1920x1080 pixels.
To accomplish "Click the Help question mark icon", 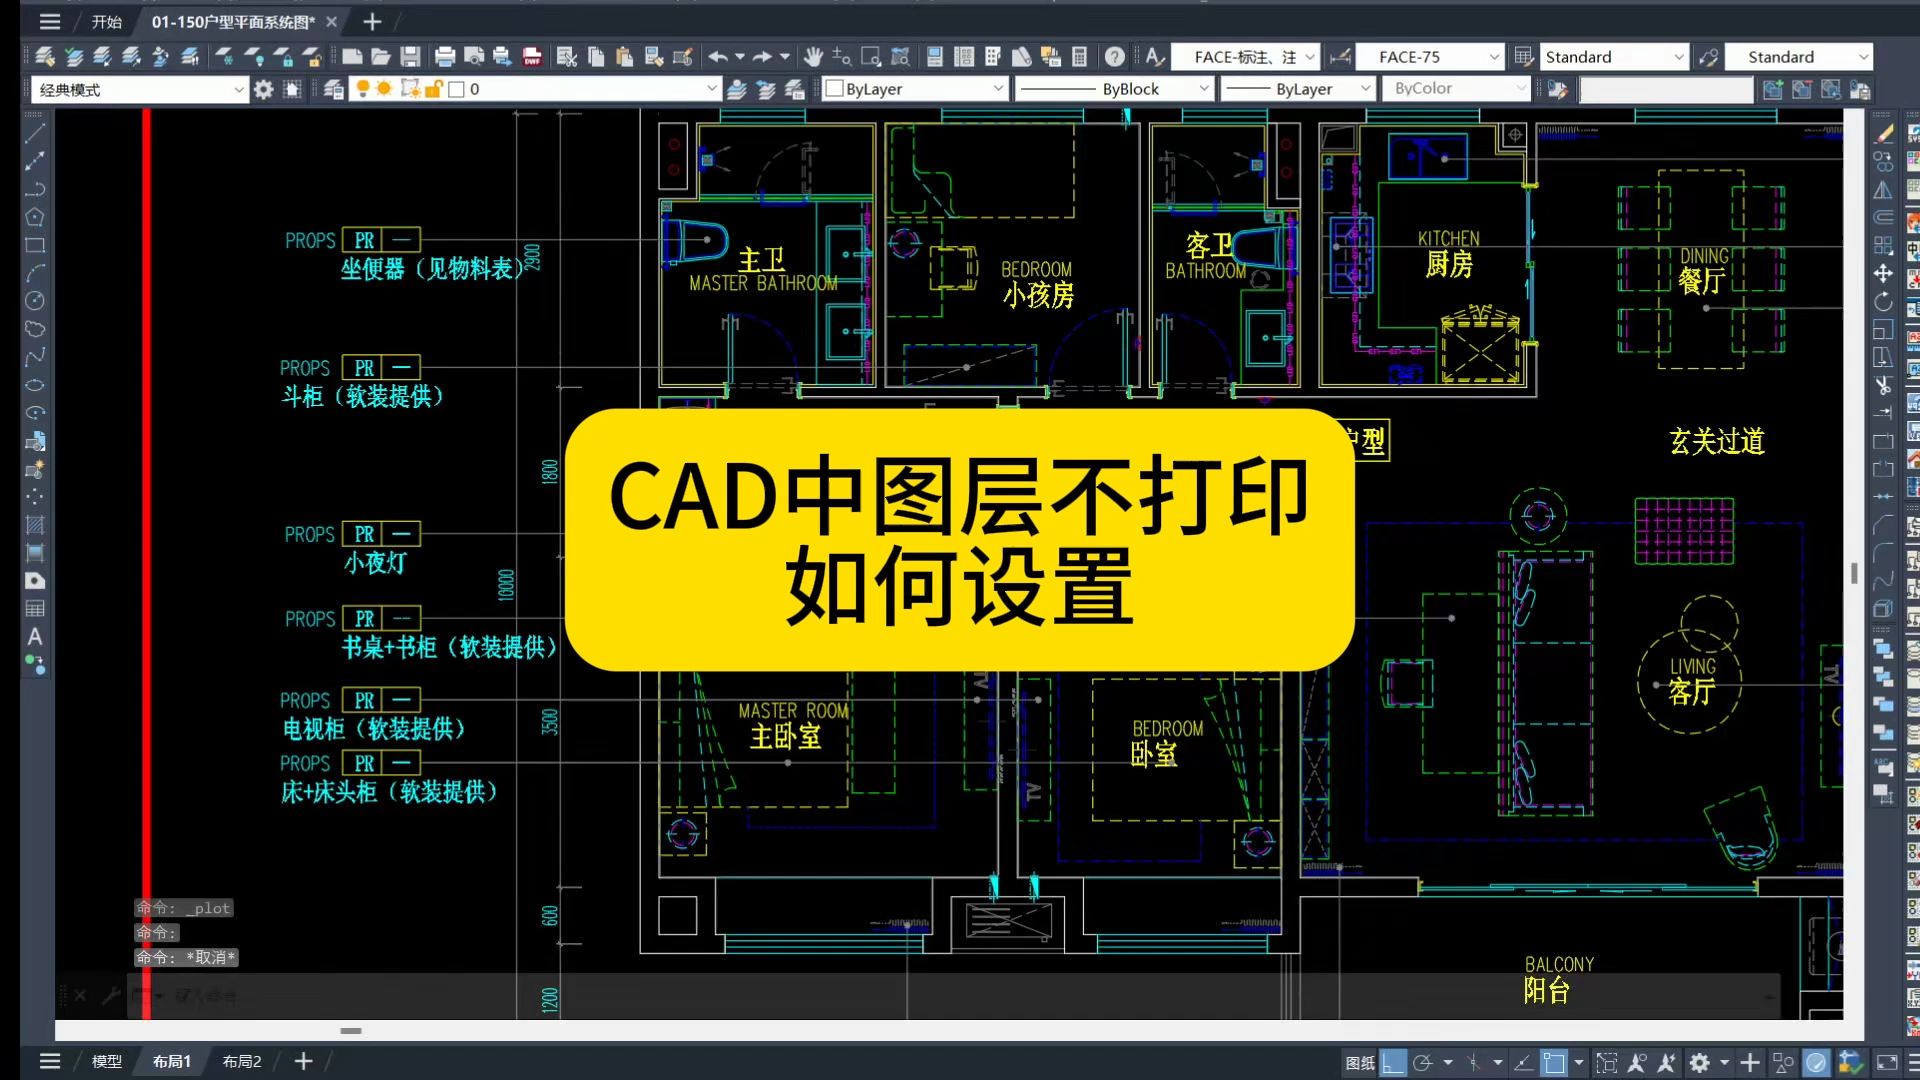I will 1113,57.
